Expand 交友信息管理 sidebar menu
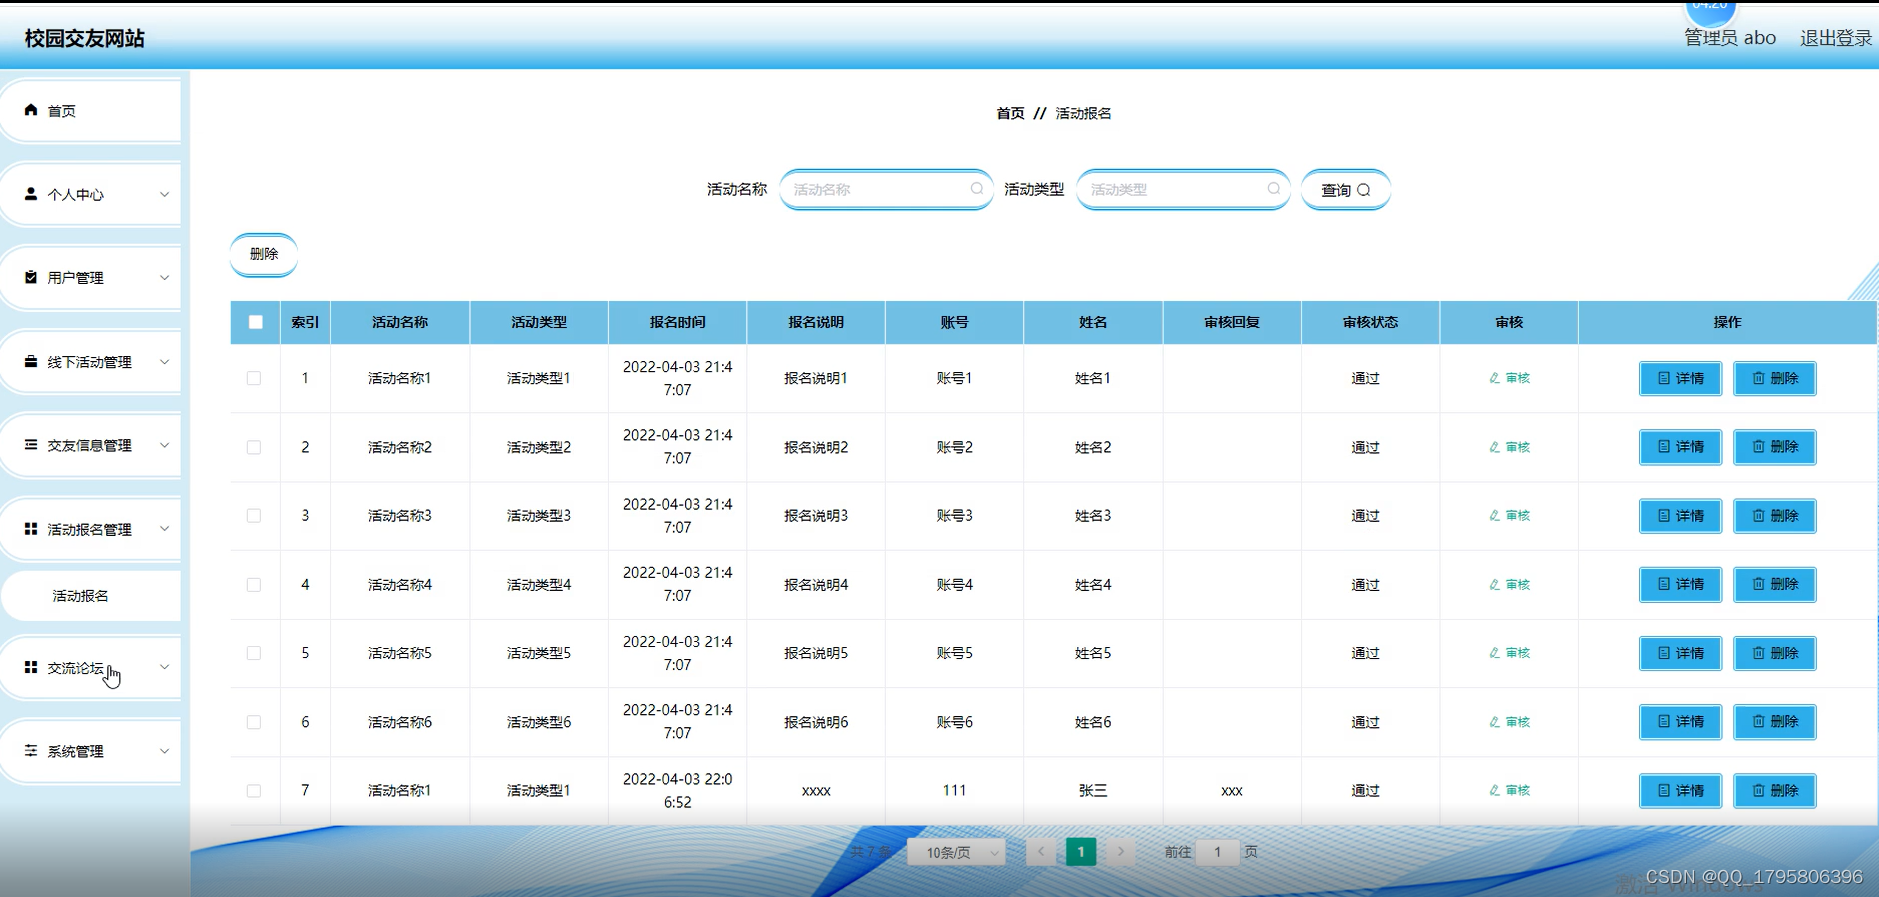Screen dimensions: 1879x897 coord(90,445)
